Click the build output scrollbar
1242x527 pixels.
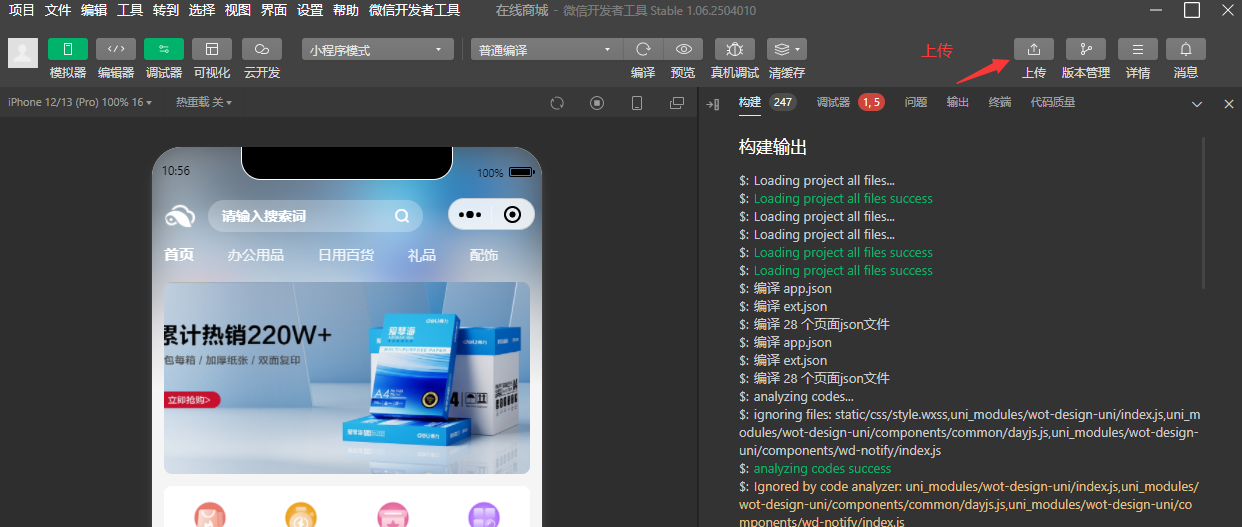1204,213
